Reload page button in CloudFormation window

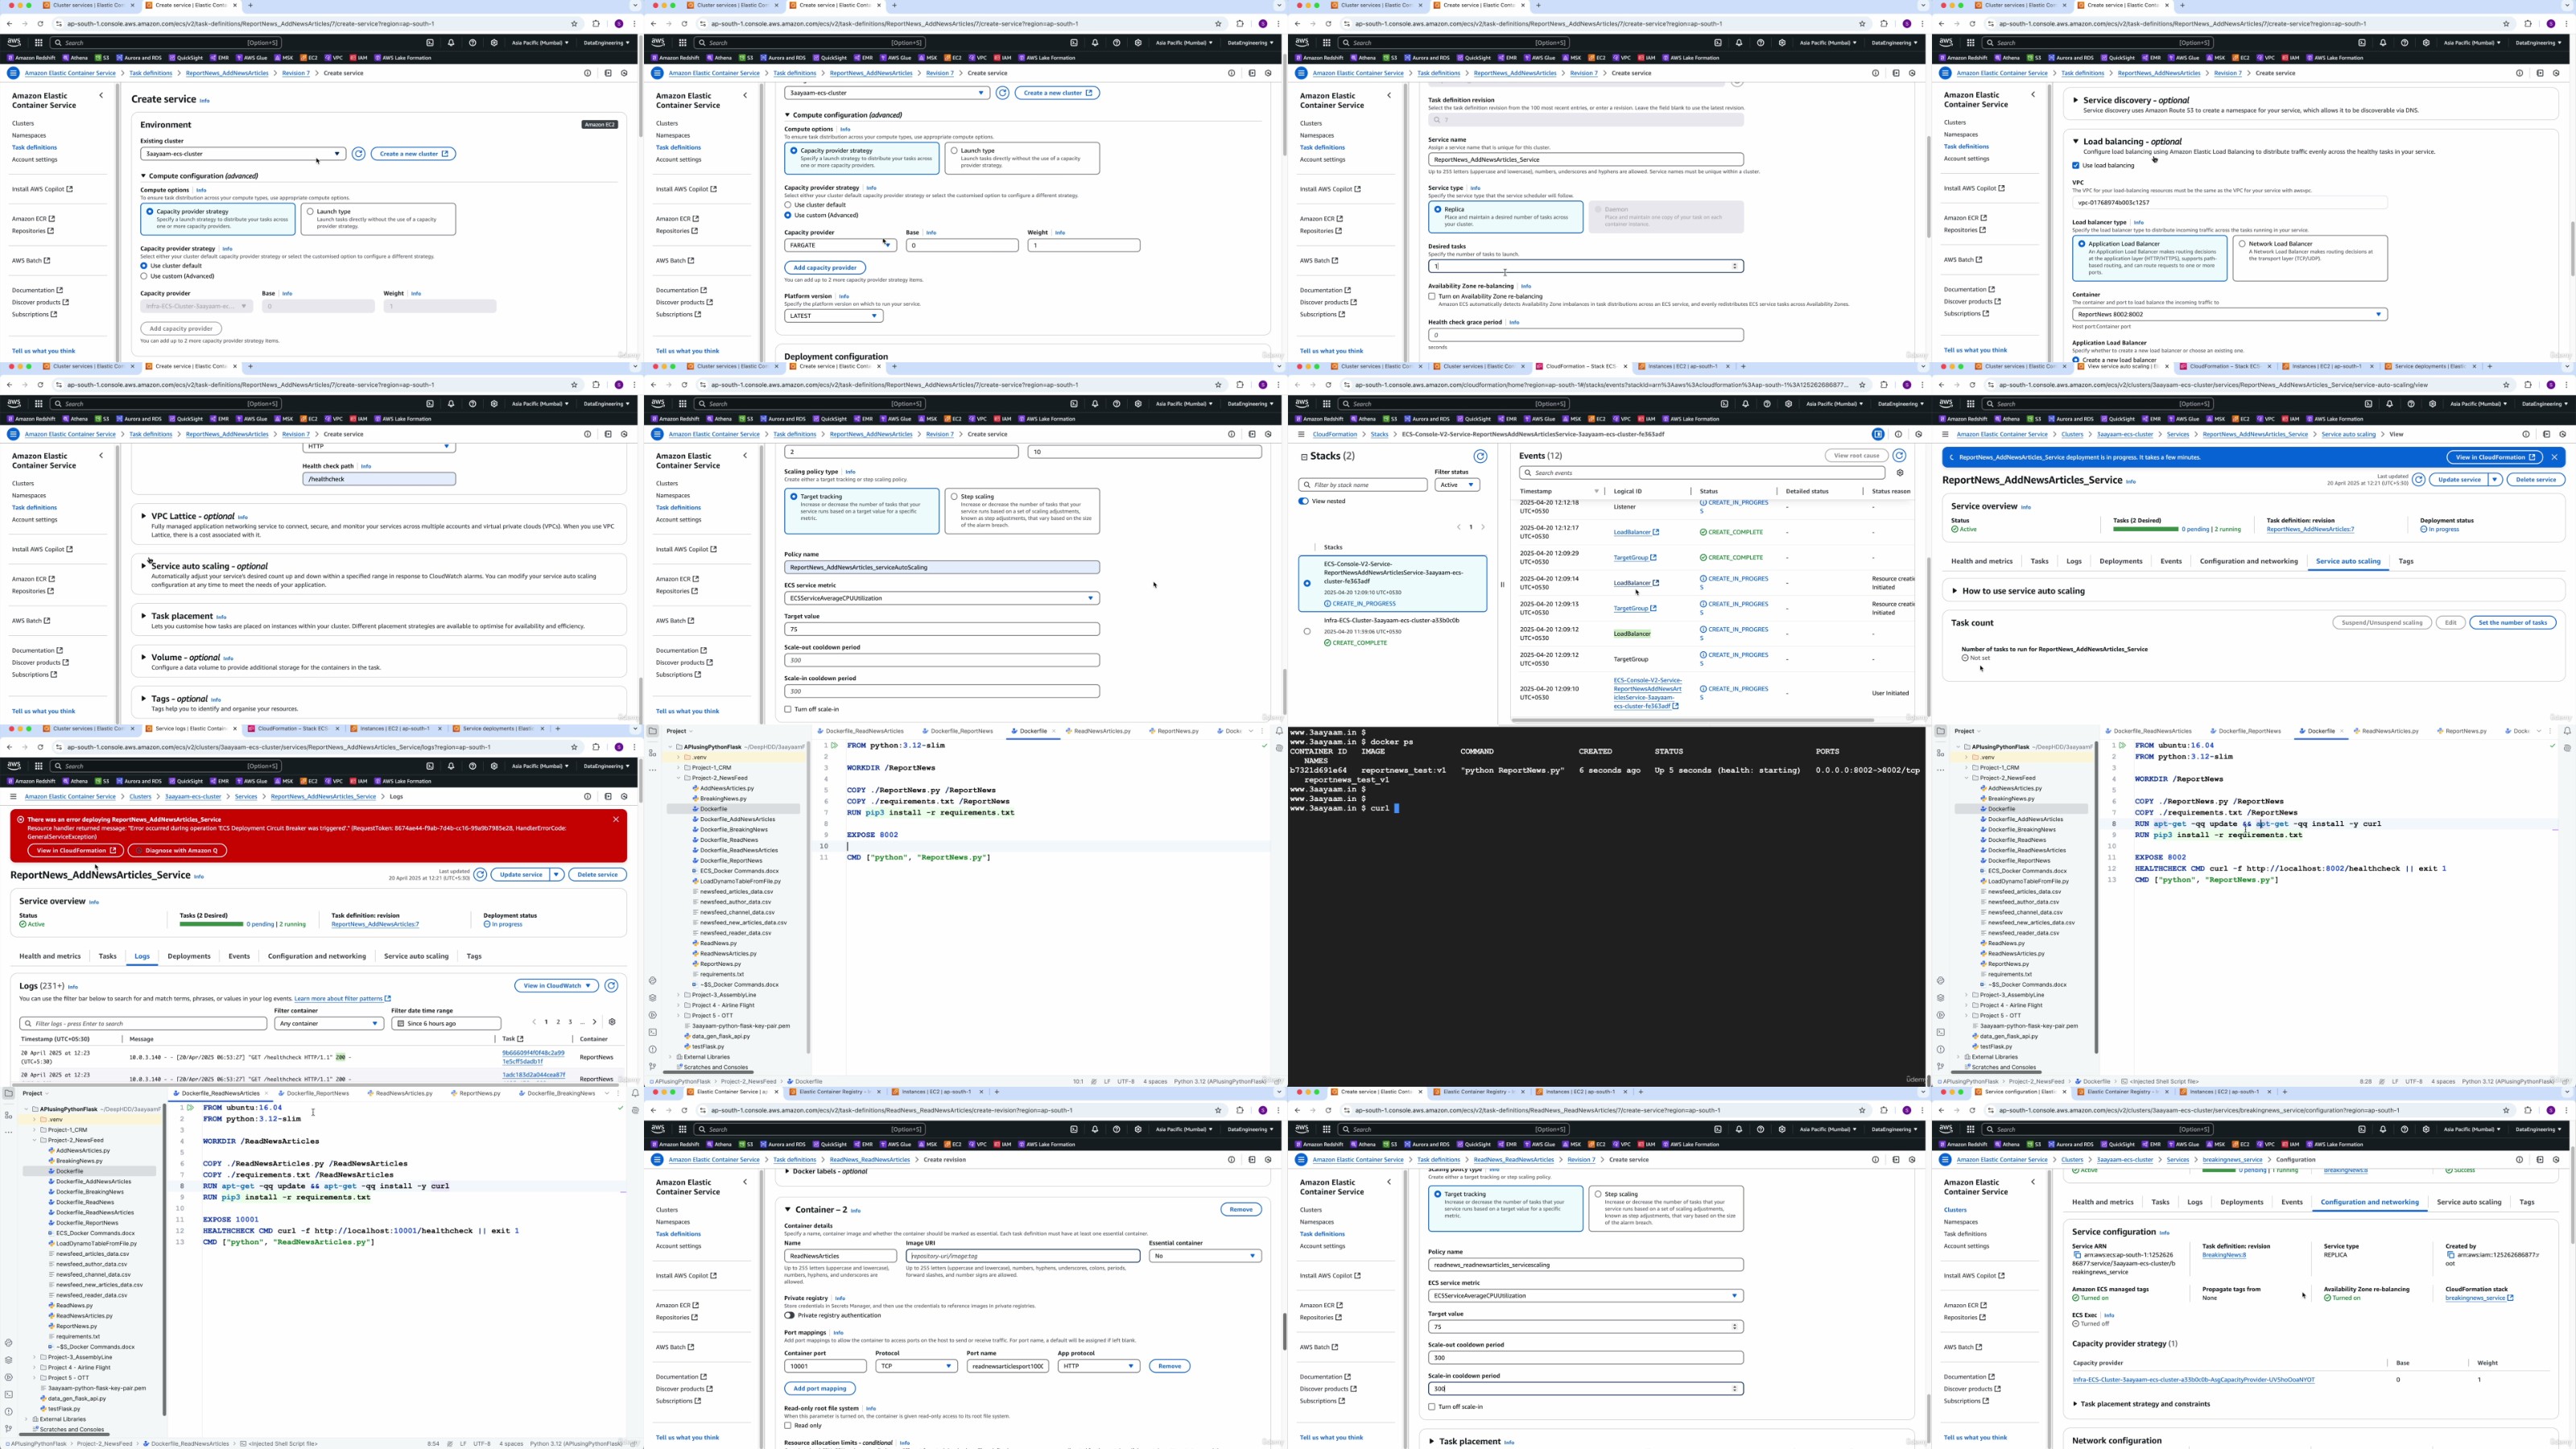coord(1329,385)
